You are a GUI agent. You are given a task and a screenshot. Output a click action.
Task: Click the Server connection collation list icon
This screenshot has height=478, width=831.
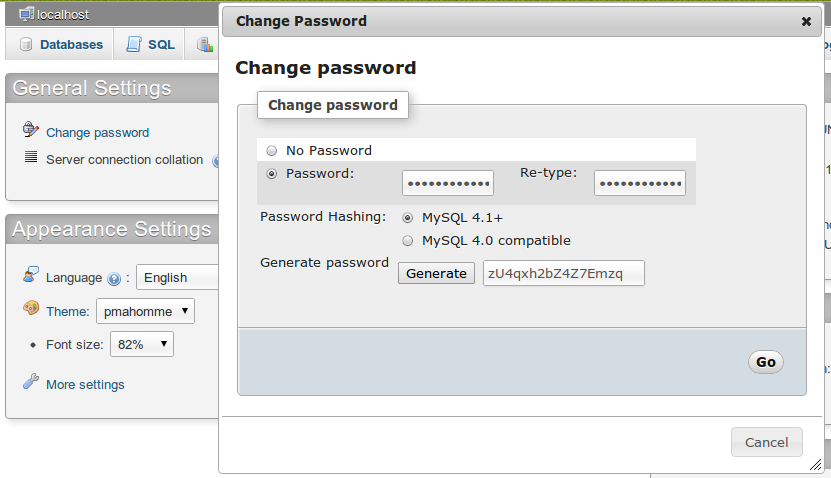pyautogui.click(x=31, y=158)
